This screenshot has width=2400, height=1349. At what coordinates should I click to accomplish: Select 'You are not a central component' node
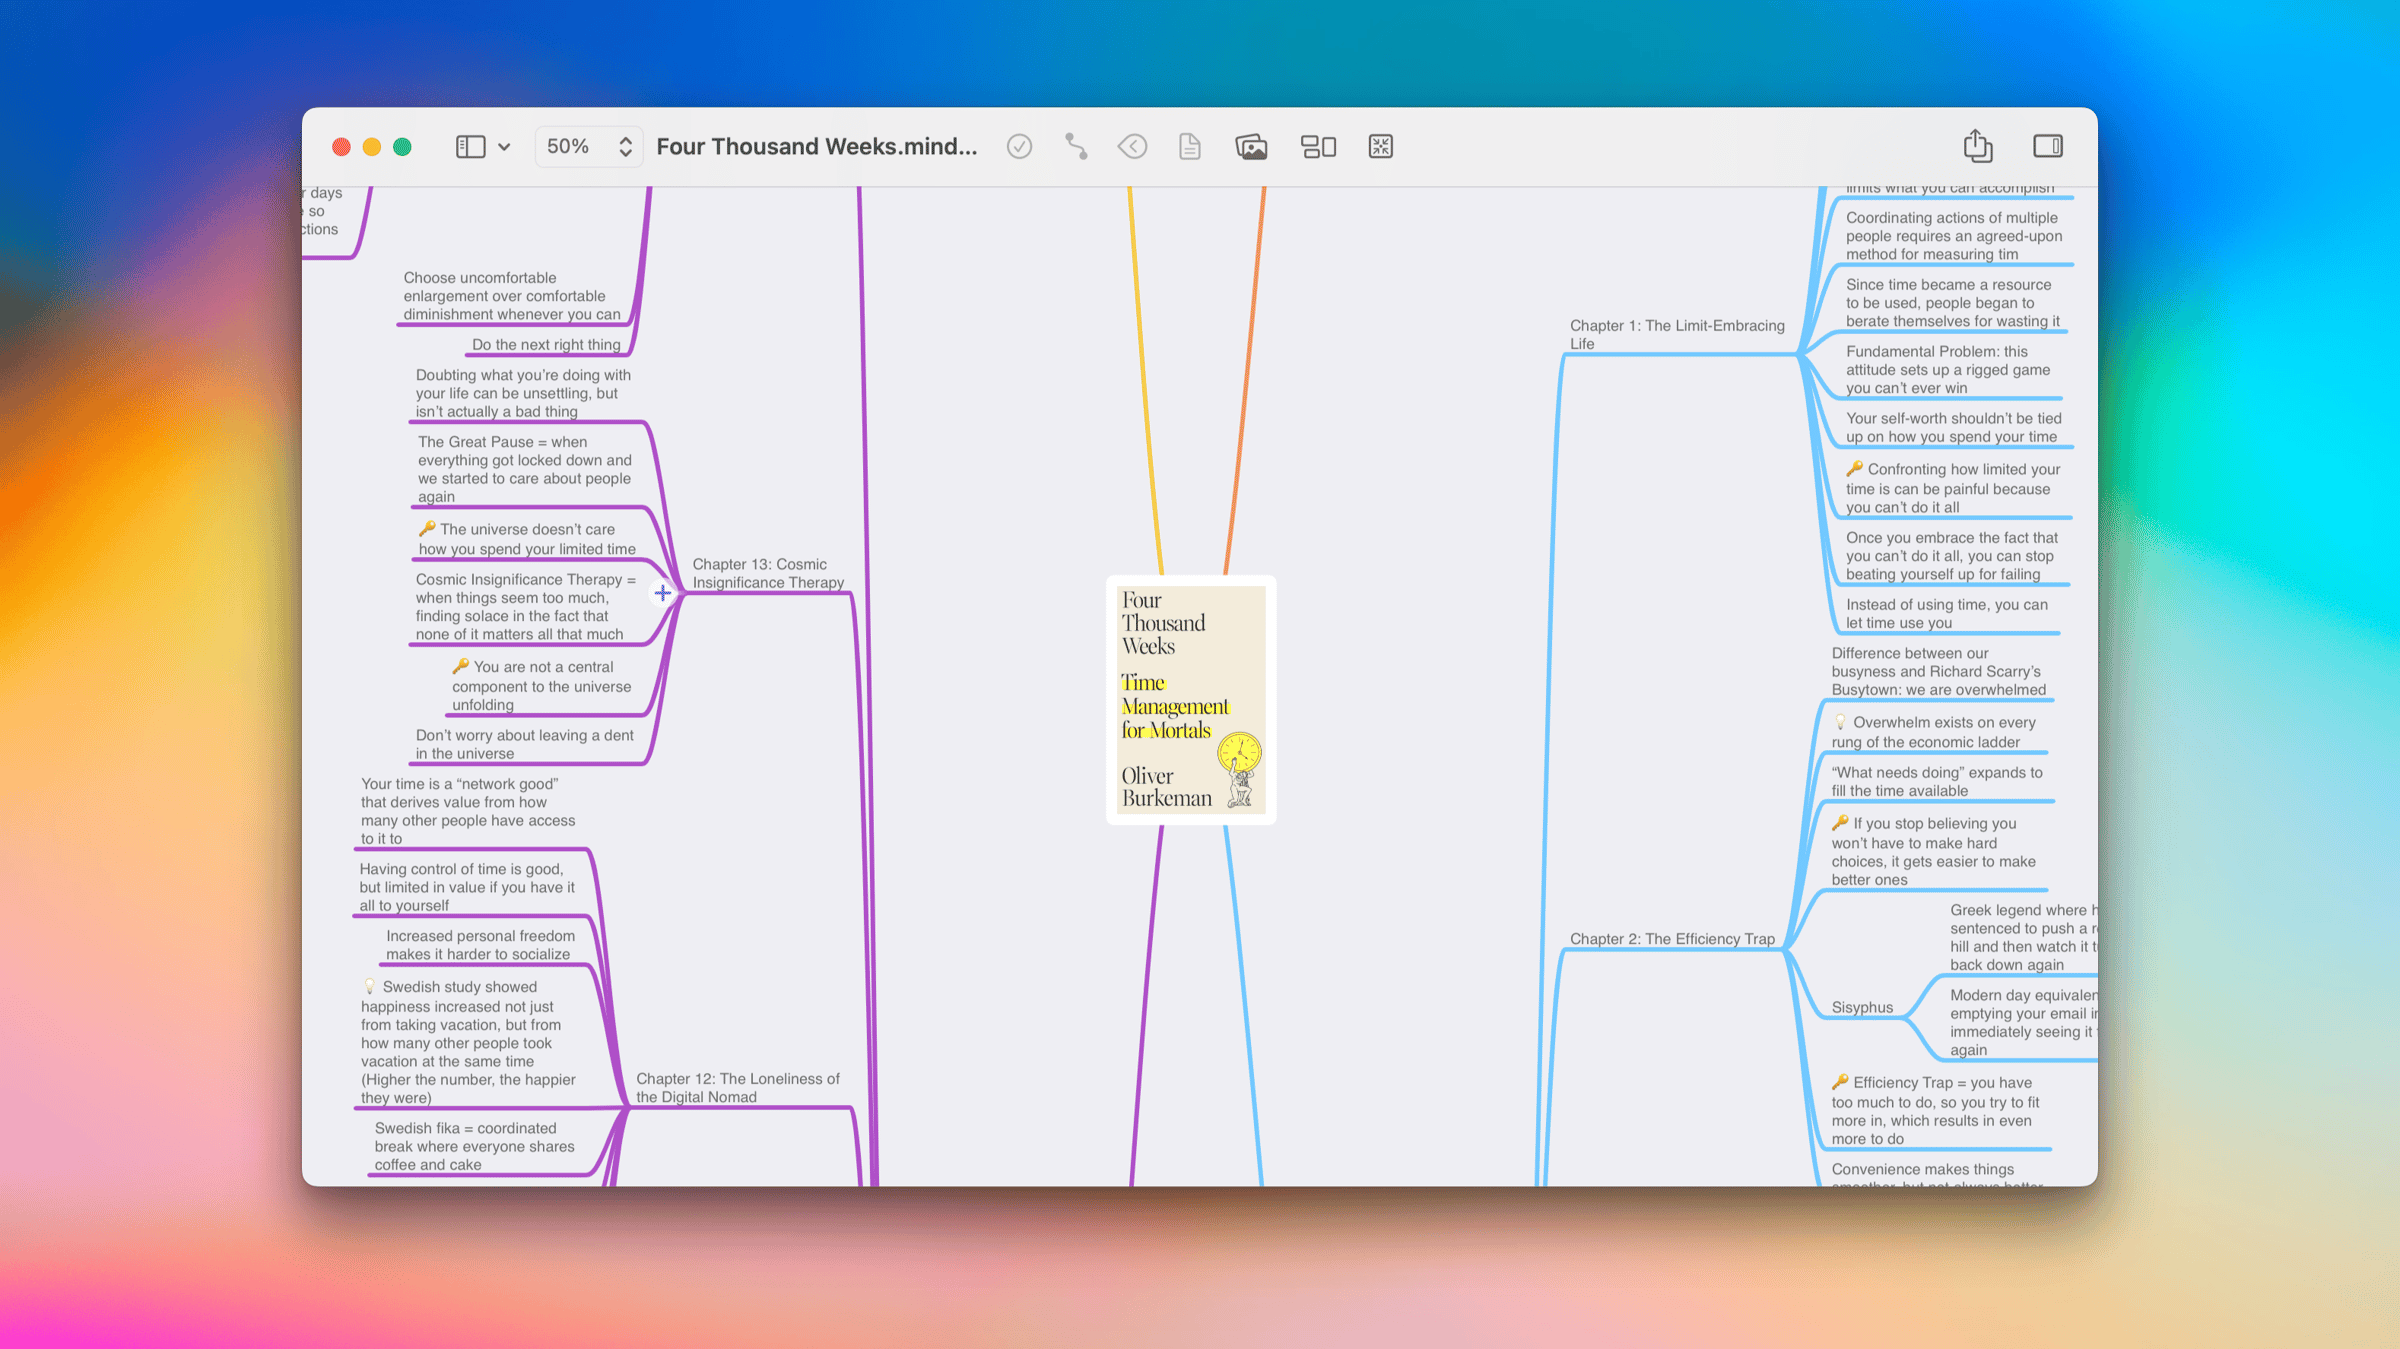pos(541,685)
